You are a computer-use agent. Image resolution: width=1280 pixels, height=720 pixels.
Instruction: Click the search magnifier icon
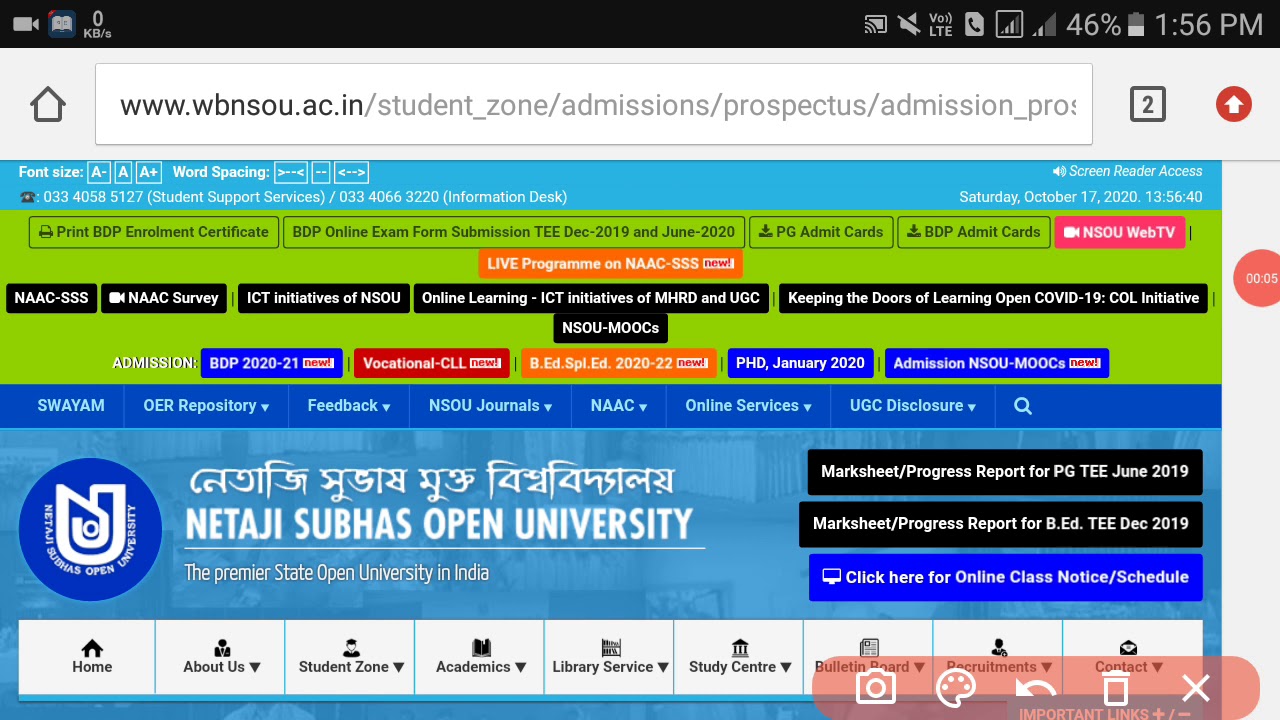point(1023,406)
